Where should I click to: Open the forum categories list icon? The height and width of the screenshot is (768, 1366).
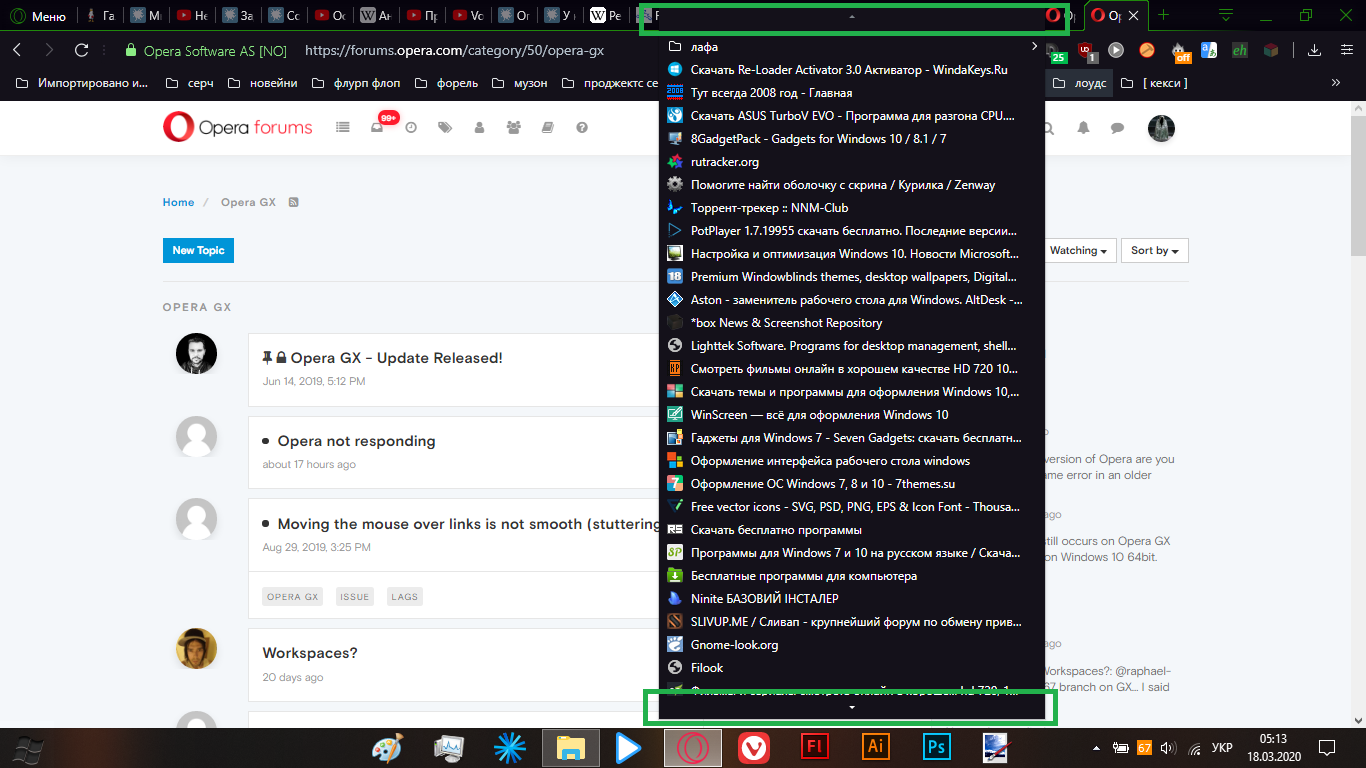tap(343, 127)
